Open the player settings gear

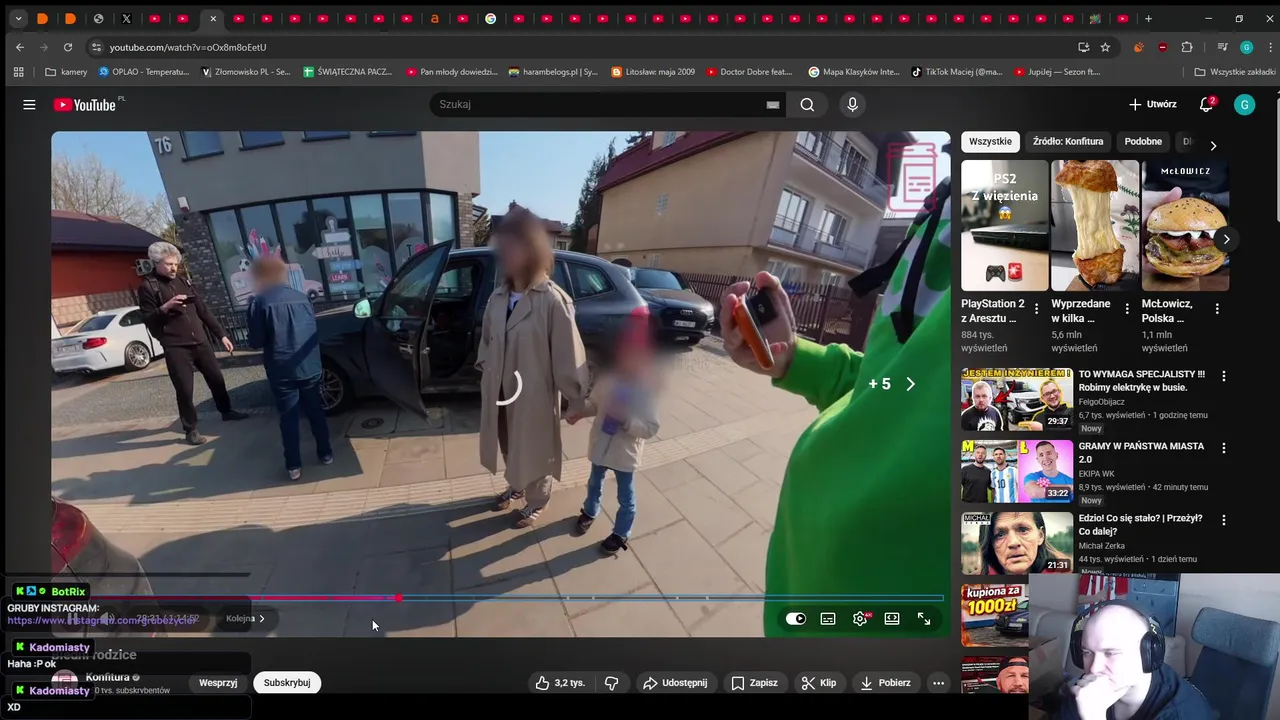coord(860,619)
